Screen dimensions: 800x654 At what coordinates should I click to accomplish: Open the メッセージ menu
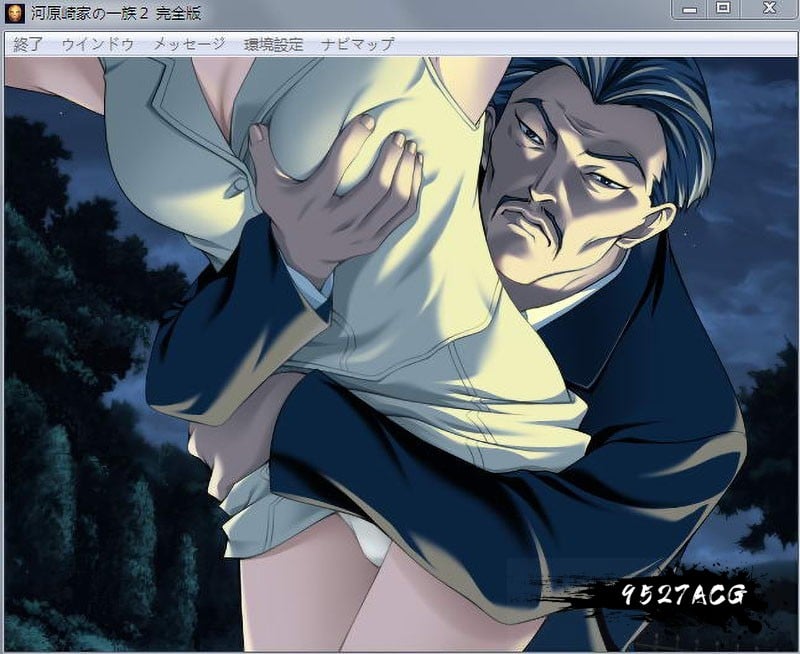pos(189,44)
